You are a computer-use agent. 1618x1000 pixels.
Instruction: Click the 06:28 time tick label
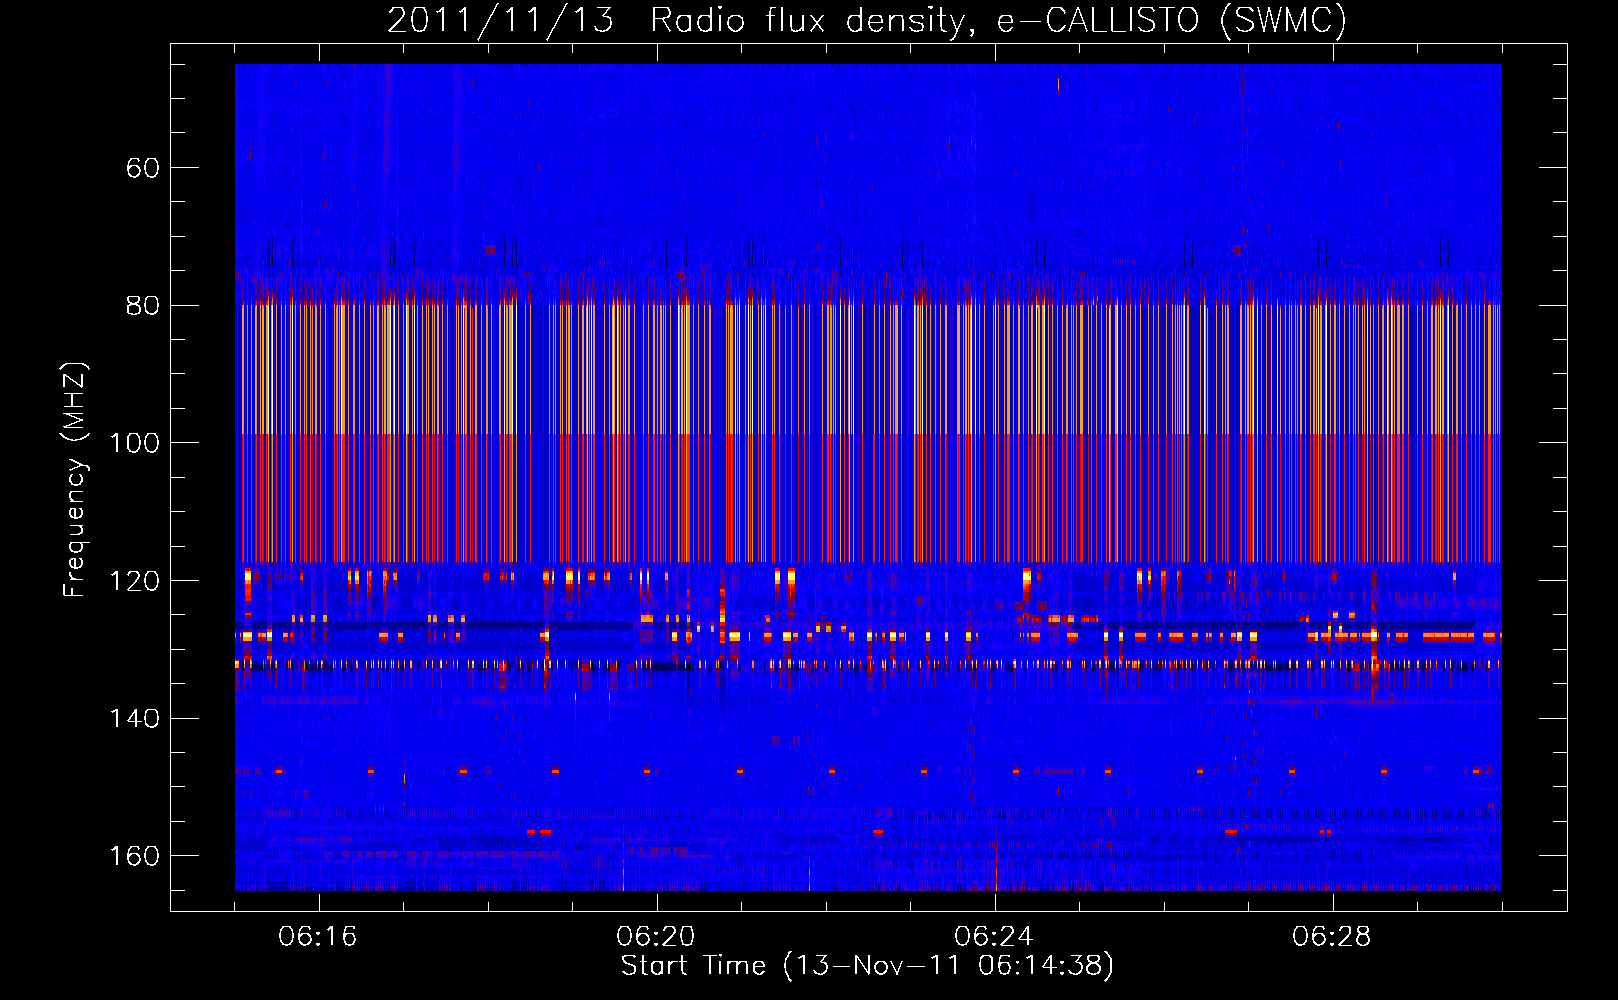pyautogui.click(x=1331, y=936)
